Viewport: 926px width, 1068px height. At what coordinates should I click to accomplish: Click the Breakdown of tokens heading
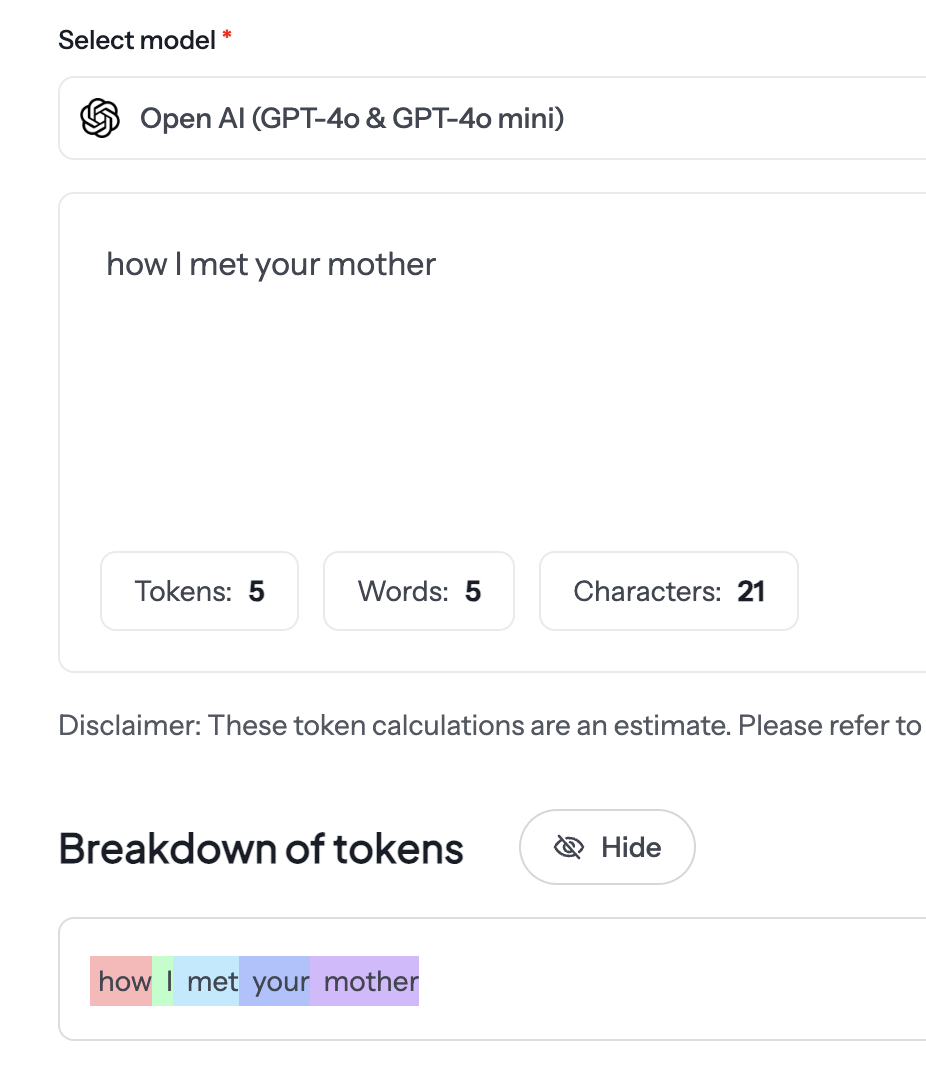[261, 847]
